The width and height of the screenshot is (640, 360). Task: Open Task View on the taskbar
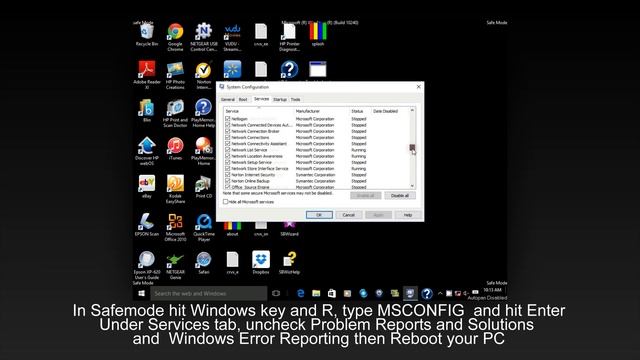click(x=276, y=293)
